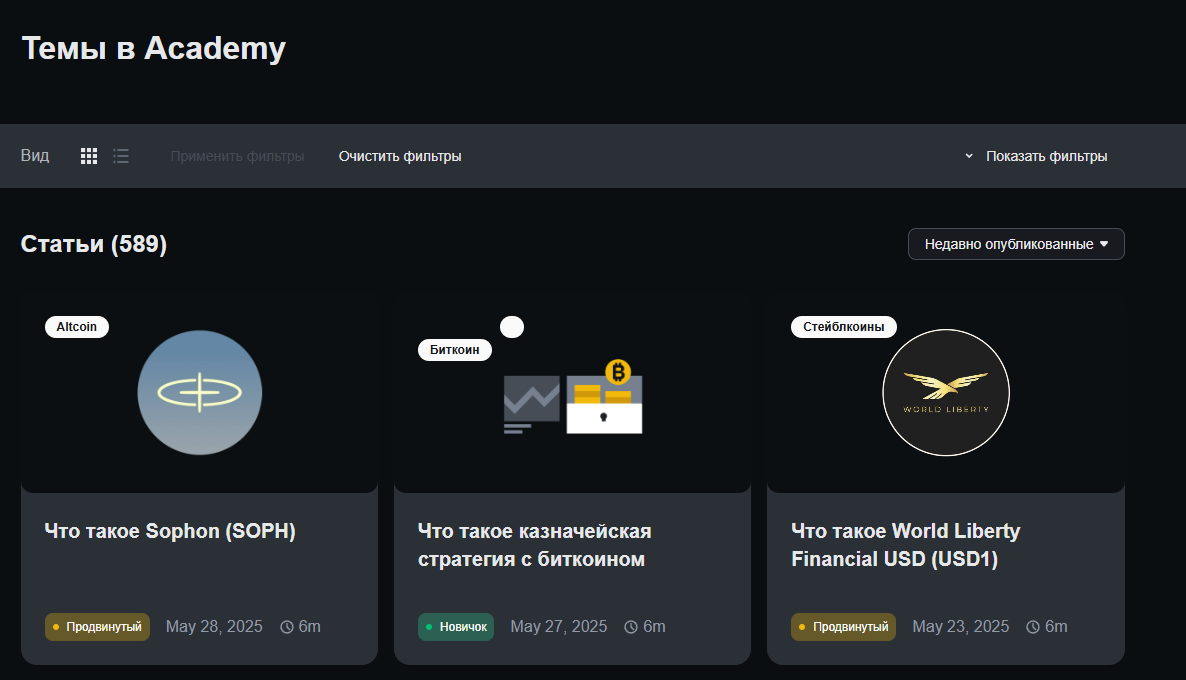Click the May 23, 2025 date

point(961,626)
